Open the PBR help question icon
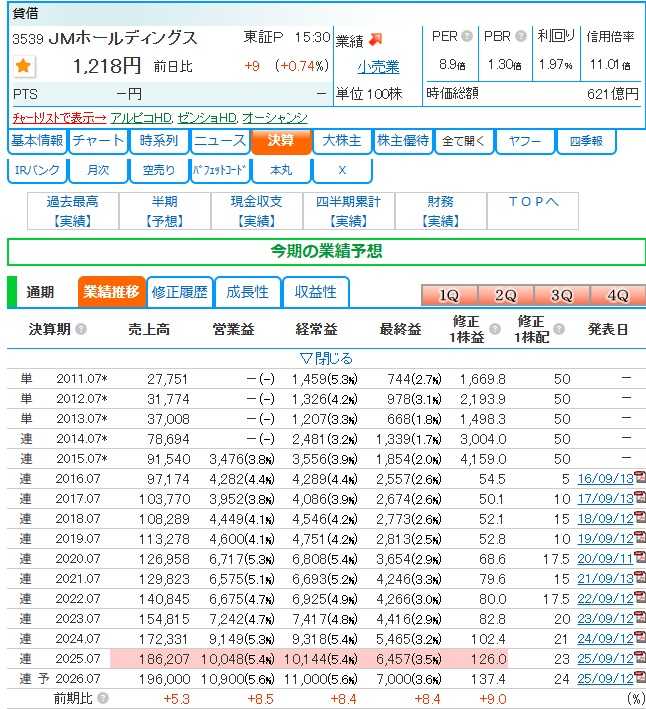 tap(520, 36)
